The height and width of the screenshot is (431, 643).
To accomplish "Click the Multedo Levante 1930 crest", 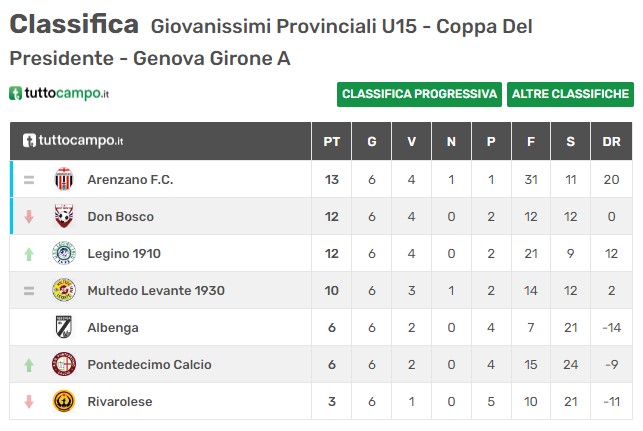I will [64, 290].
